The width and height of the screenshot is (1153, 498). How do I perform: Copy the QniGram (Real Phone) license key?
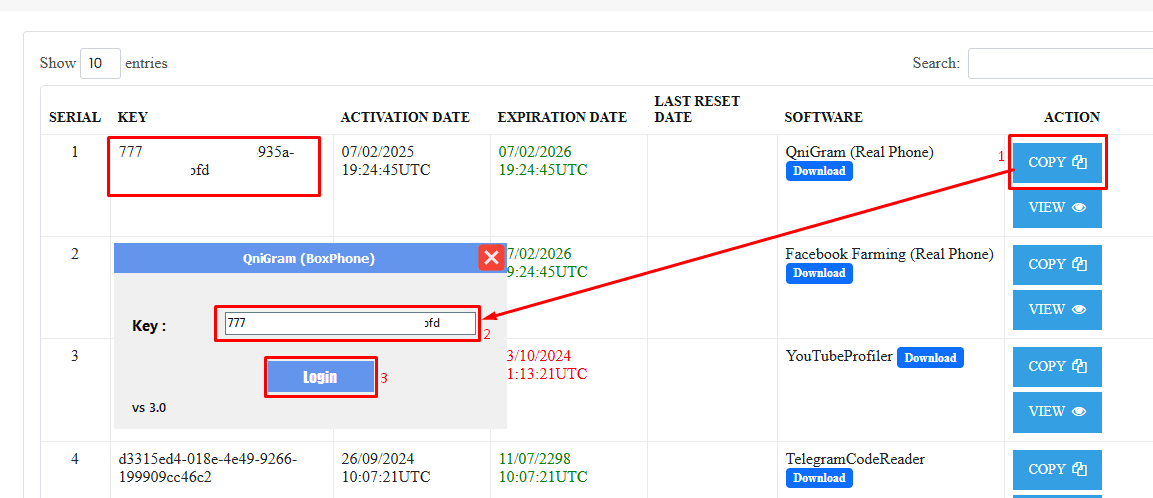pyautogui.click(x=1057, y=162)
